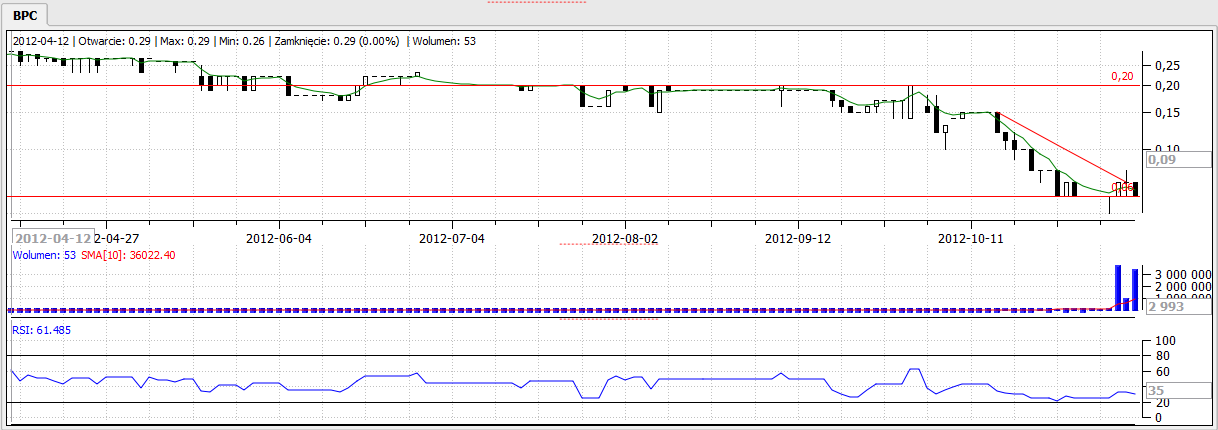Click the 3 000 000 volume axis label

pos(1181,273)
